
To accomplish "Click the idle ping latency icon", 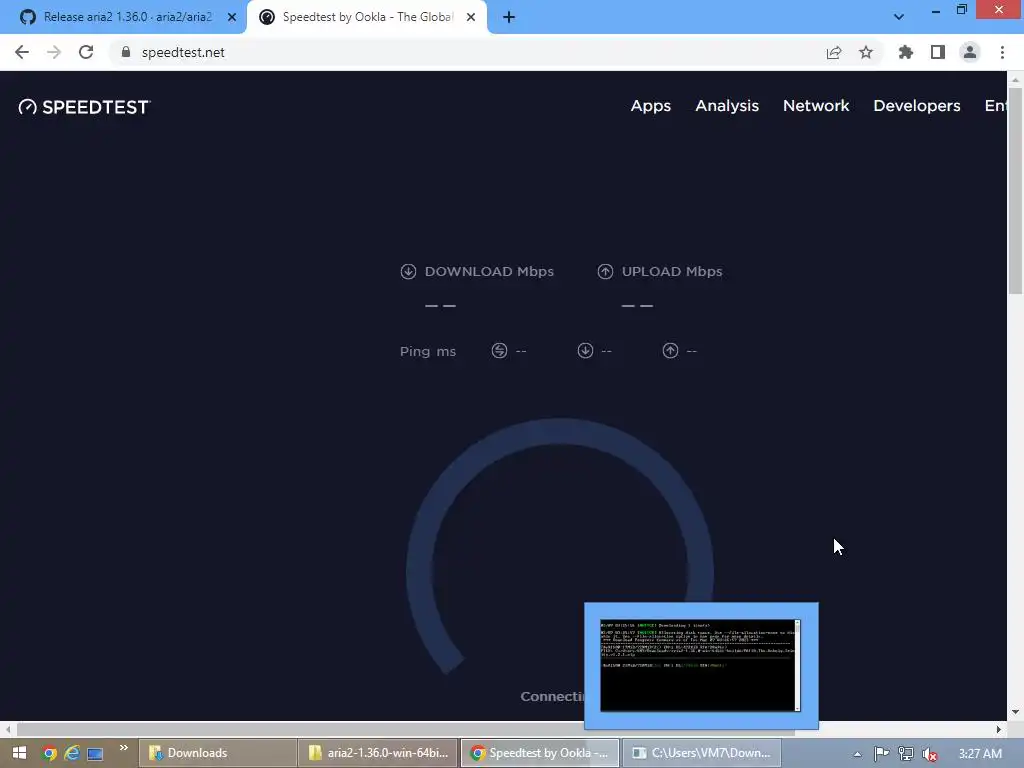I will (500, 351).
